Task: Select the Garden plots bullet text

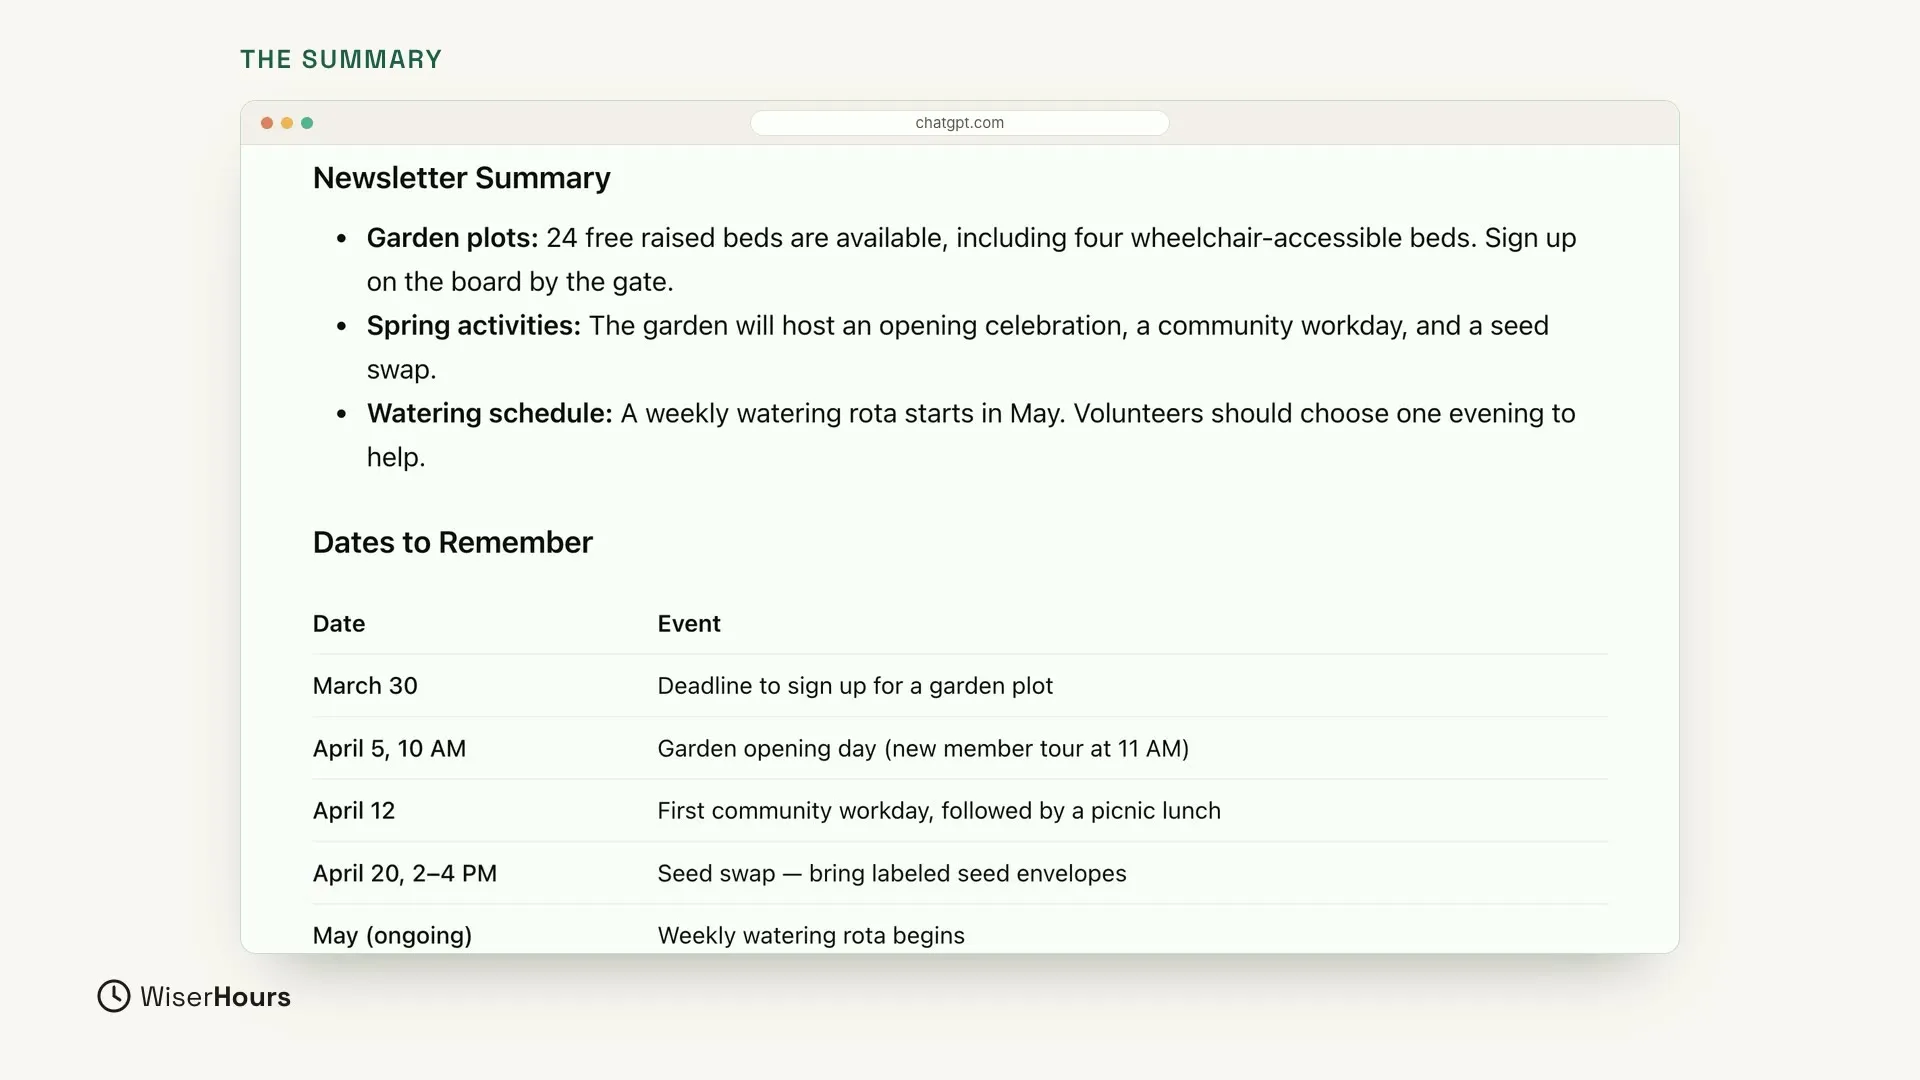Action: (971, 260)
